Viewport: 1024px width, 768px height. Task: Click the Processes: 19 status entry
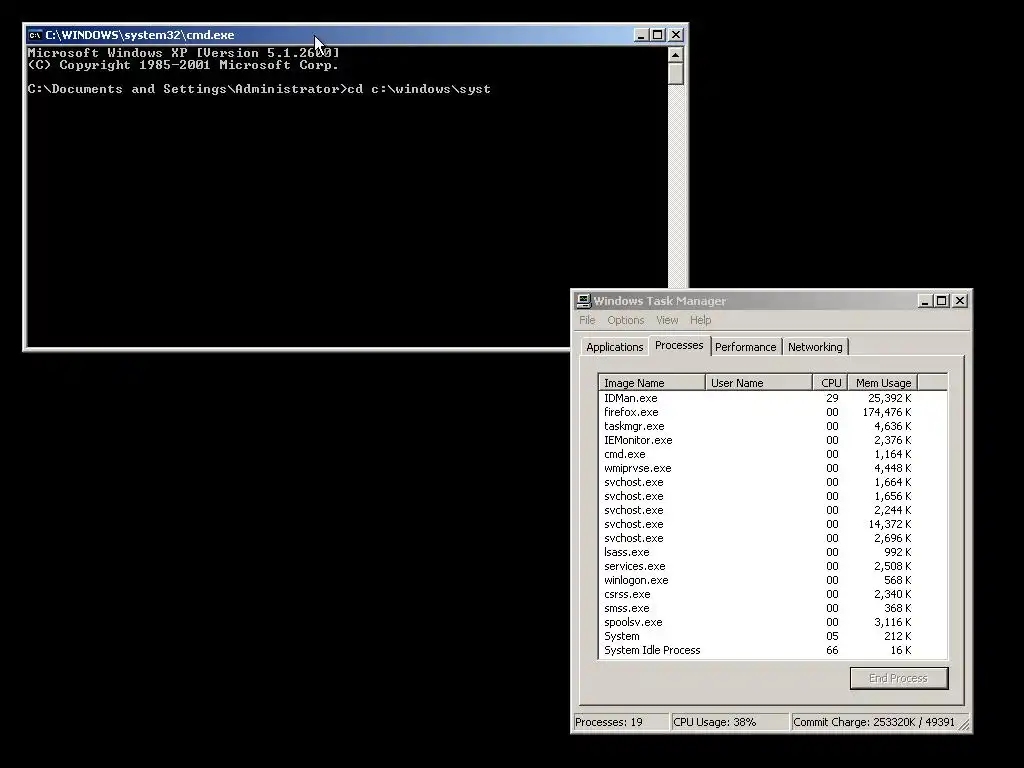tap(622, 722)
